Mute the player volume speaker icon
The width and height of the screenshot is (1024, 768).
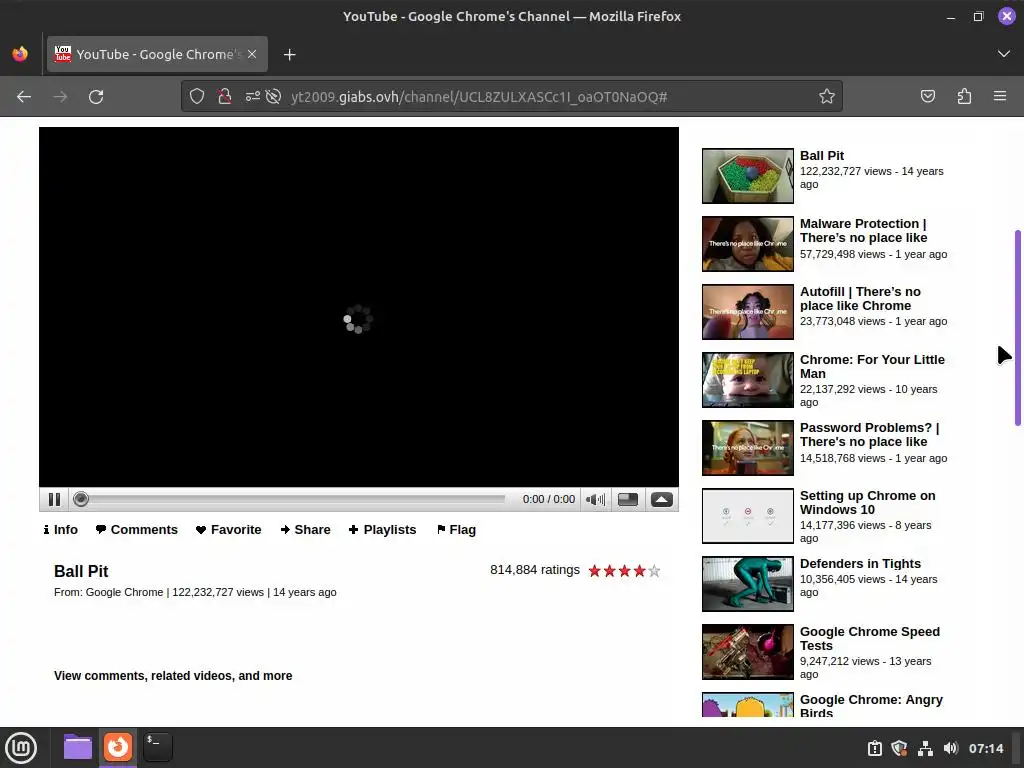595,500
